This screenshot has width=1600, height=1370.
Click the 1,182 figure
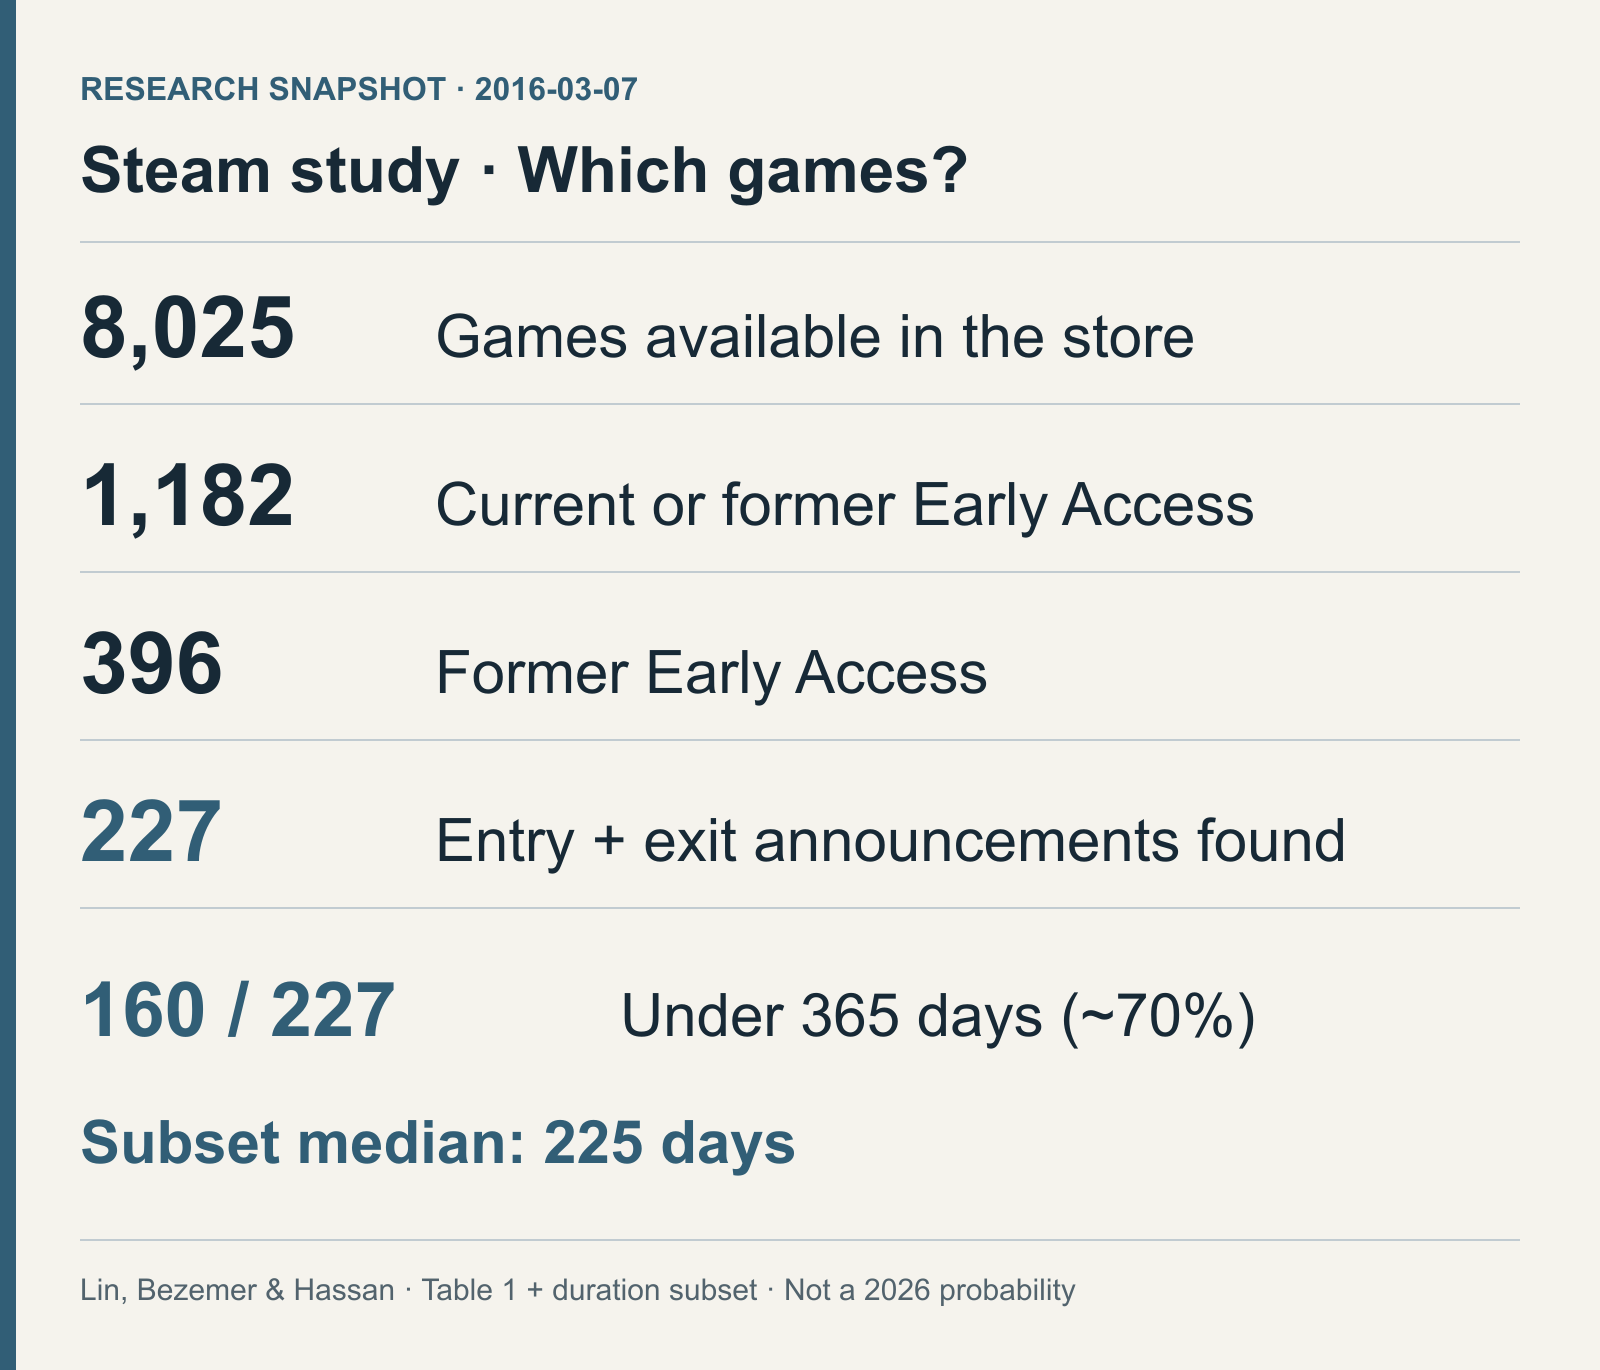pos(188,496)
